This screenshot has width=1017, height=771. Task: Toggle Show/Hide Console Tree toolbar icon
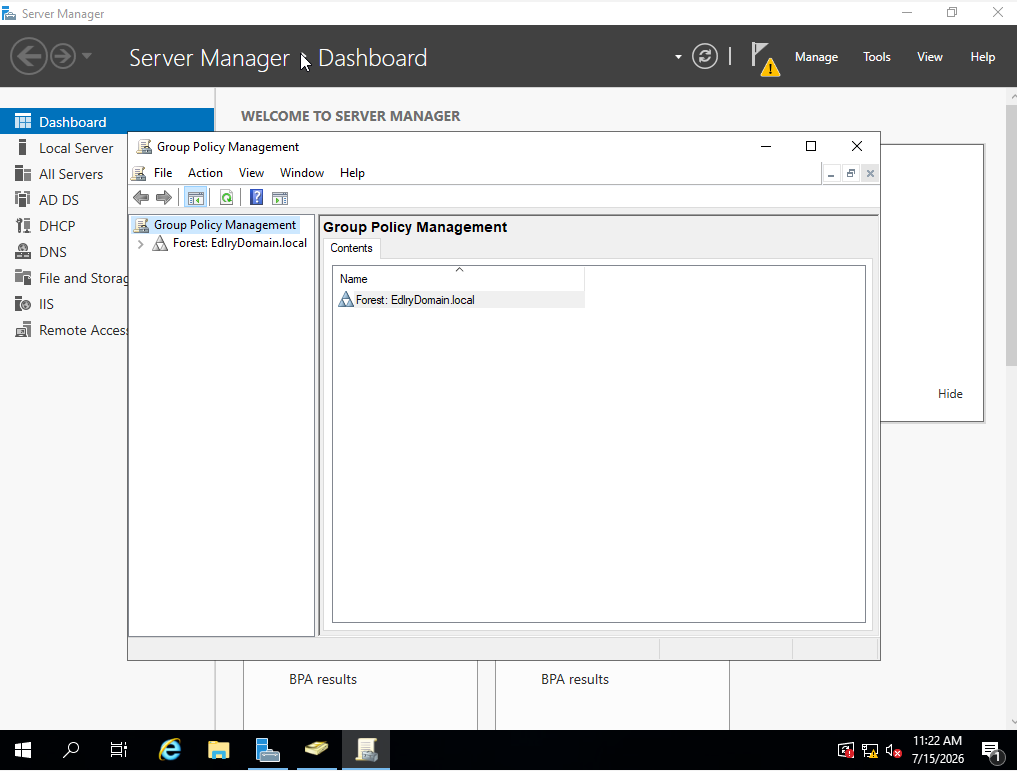click(195, 198)
